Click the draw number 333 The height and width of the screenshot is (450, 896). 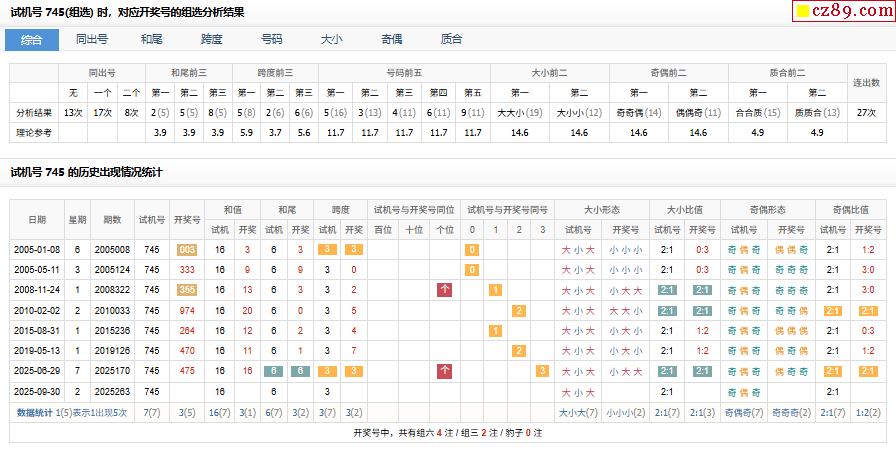tap(187, 270)
